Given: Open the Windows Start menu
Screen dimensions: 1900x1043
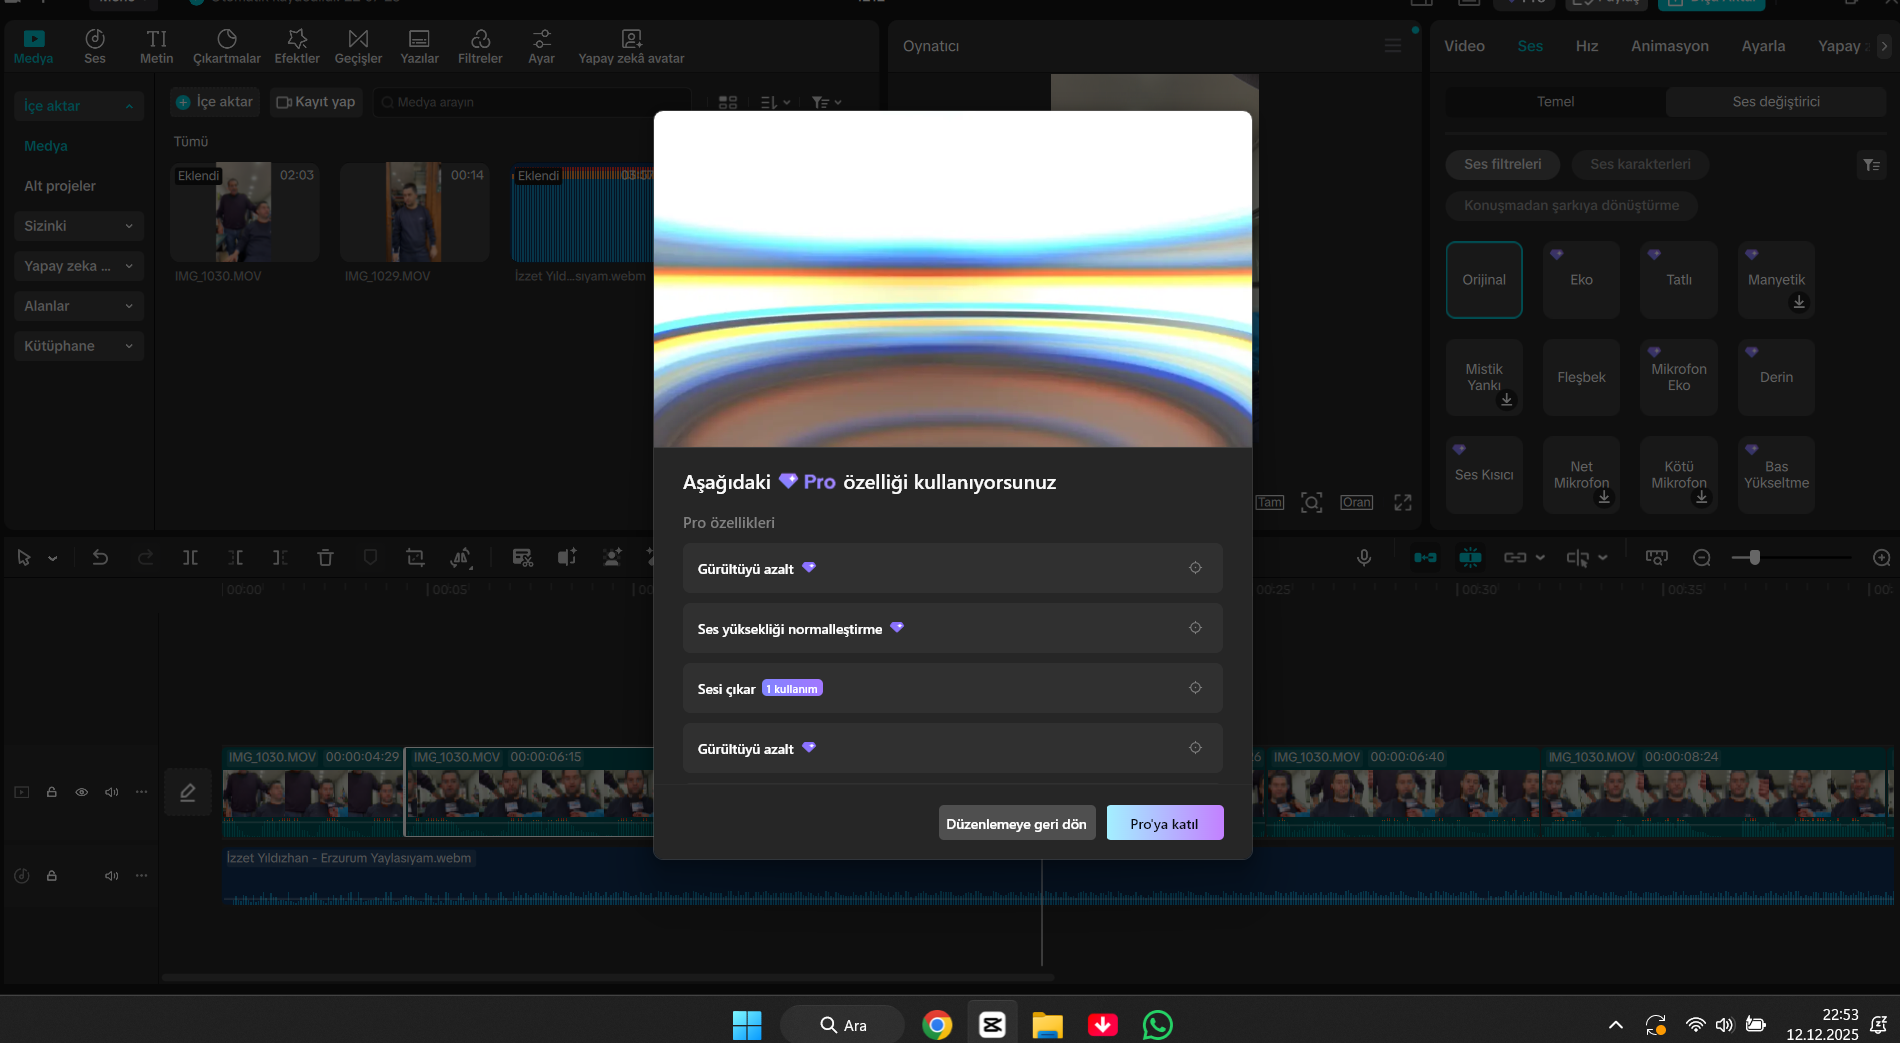Looking at the screenshot, I should (x=747, y=1025).
